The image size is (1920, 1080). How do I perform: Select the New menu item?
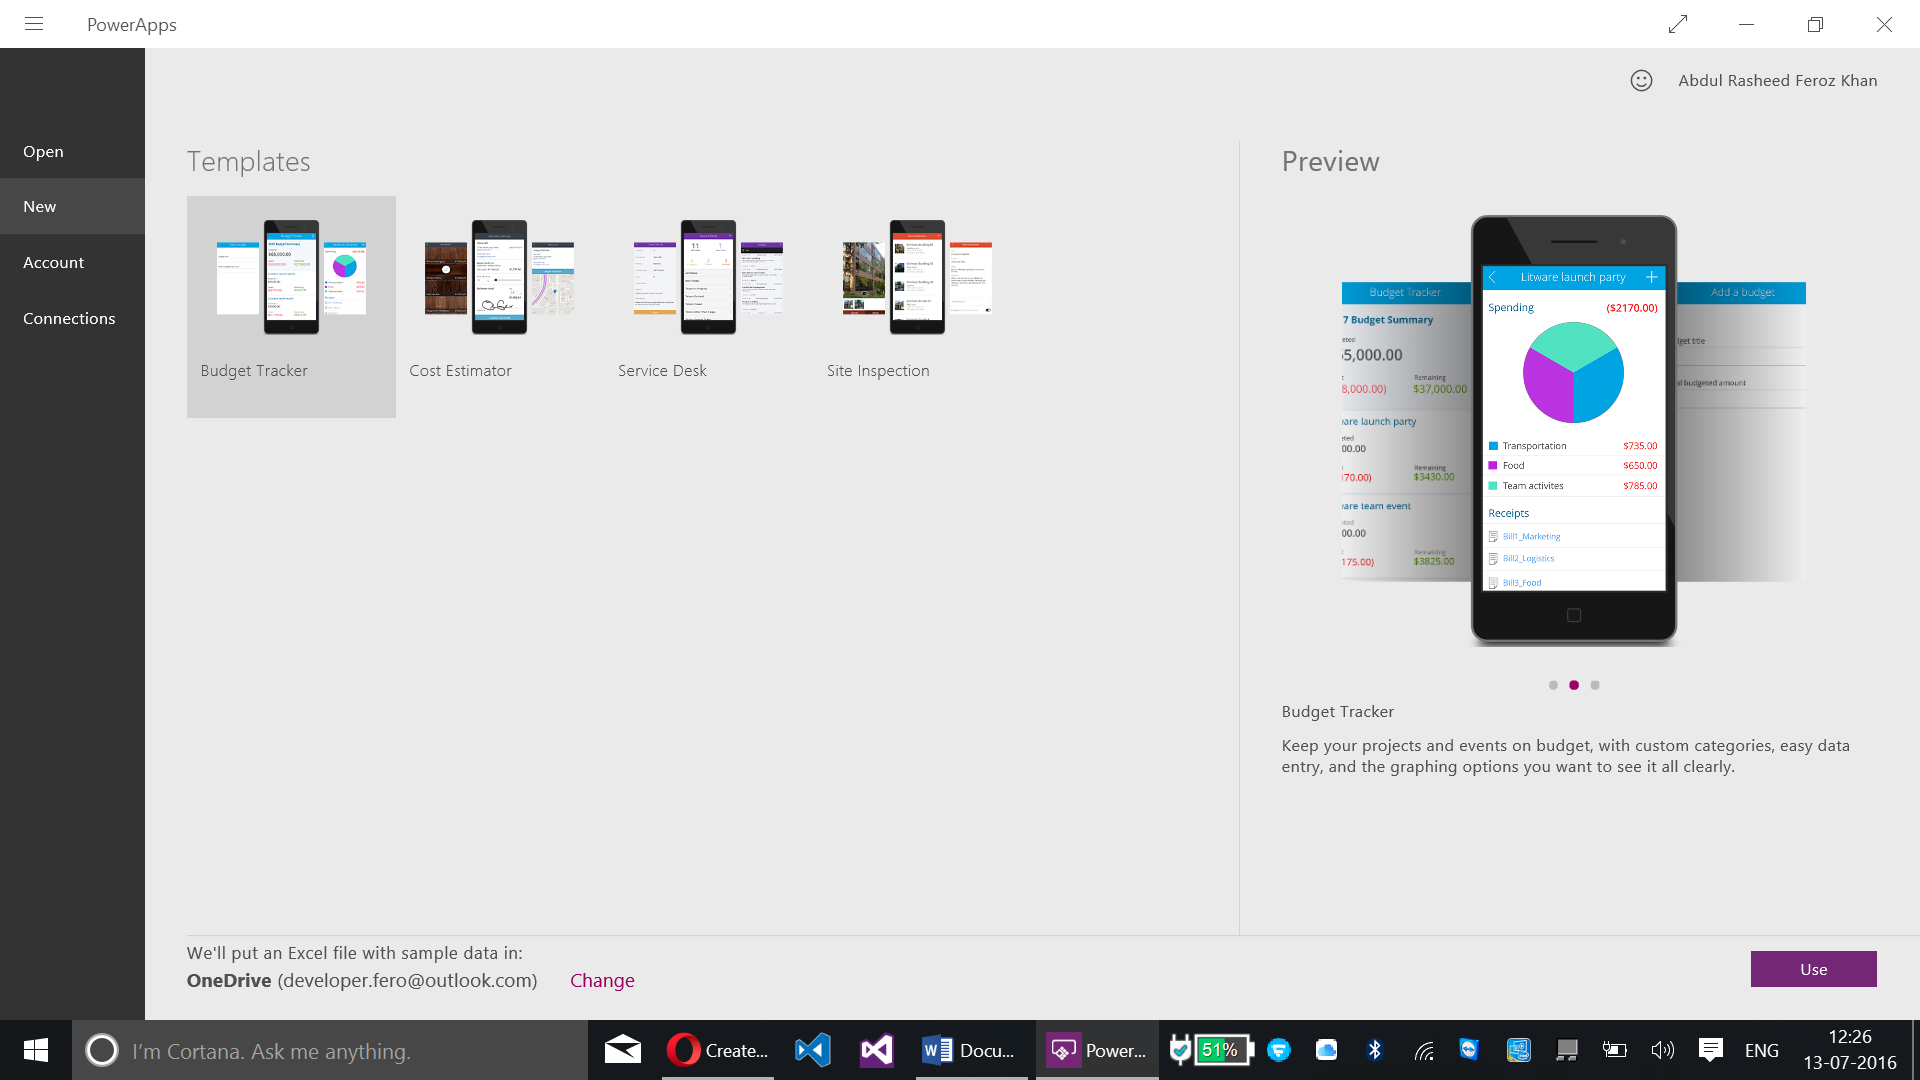pyautogui.click(x=72, y=206)
